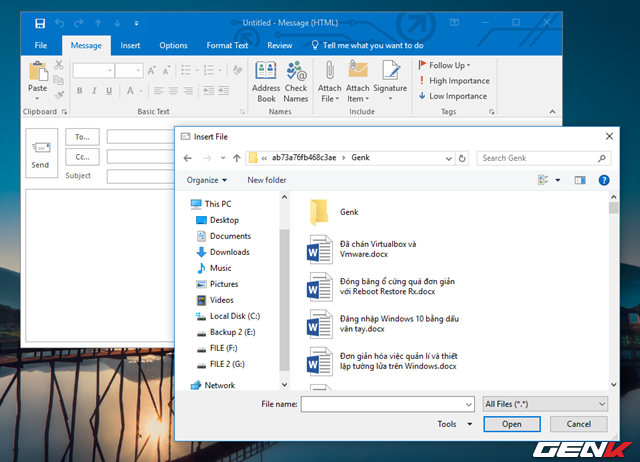This screenshot has width=640, height=462.
Task: Click the Search Genk box
Action: [x=544, y=158]
